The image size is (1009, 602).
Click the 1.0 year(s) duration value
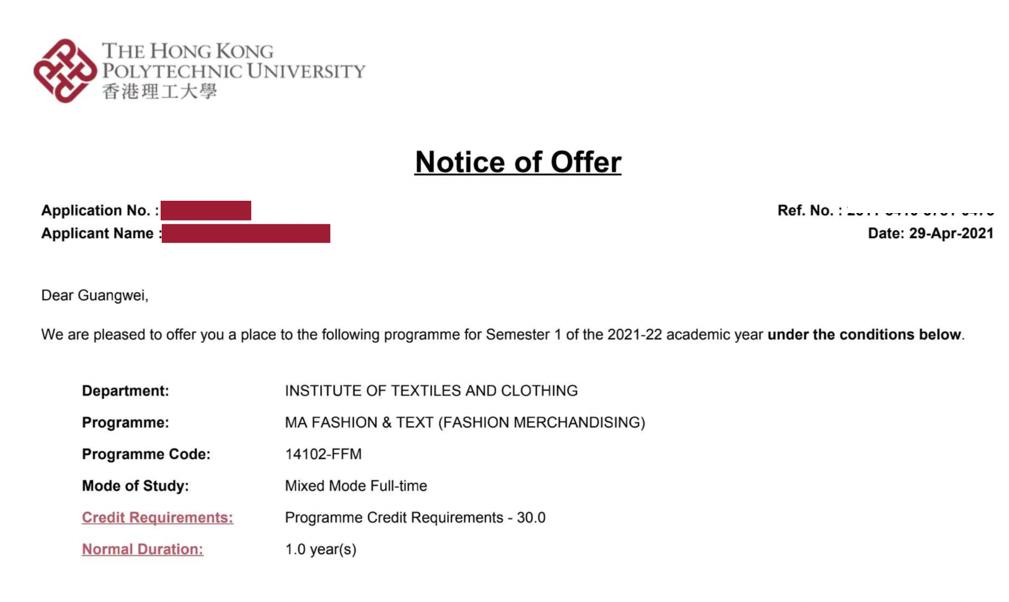coord(320,549)
